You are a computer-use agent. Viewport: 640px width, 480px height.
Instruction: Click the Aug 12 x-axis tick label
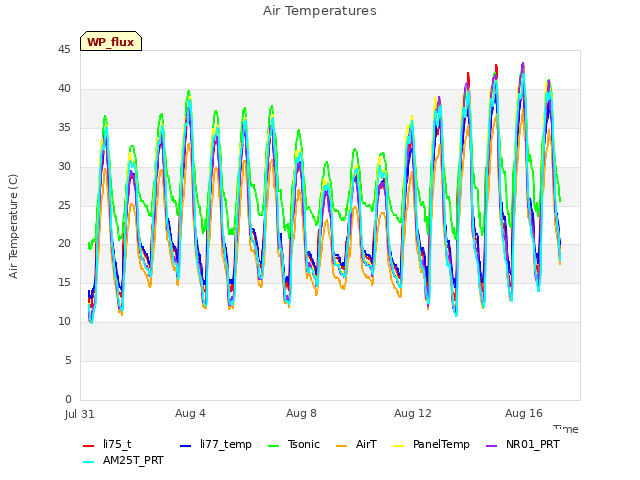coord(413,413)
